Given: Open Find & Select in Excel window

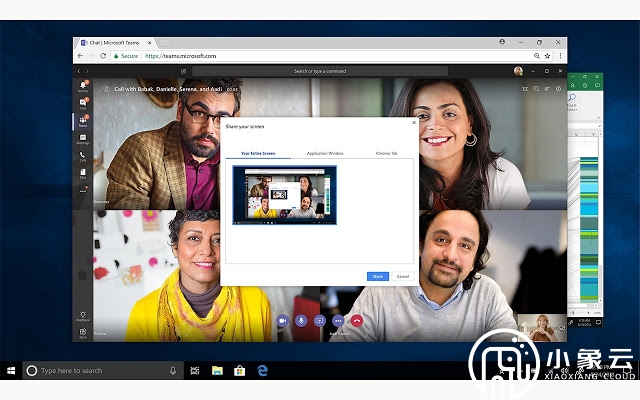Looking at the screenshot, I should tap(572, 102).
